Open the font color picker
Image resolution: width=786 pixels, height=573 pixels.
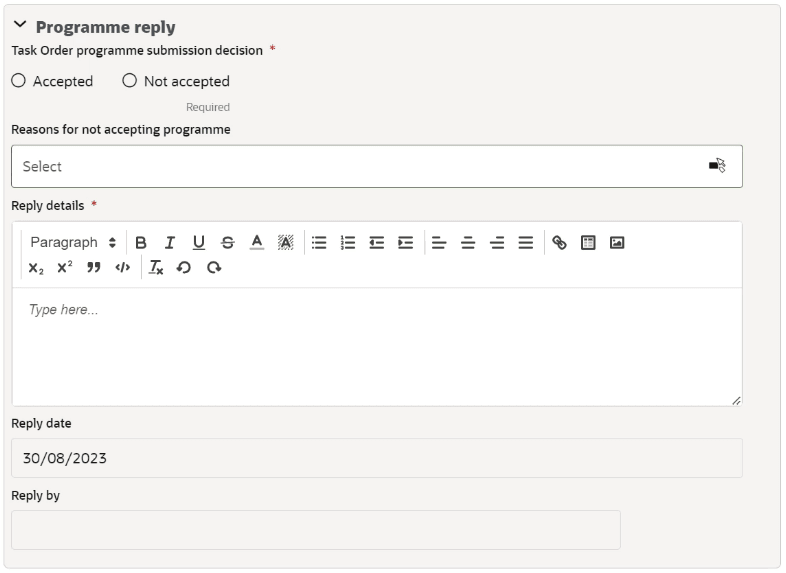(x=257, y=243)
